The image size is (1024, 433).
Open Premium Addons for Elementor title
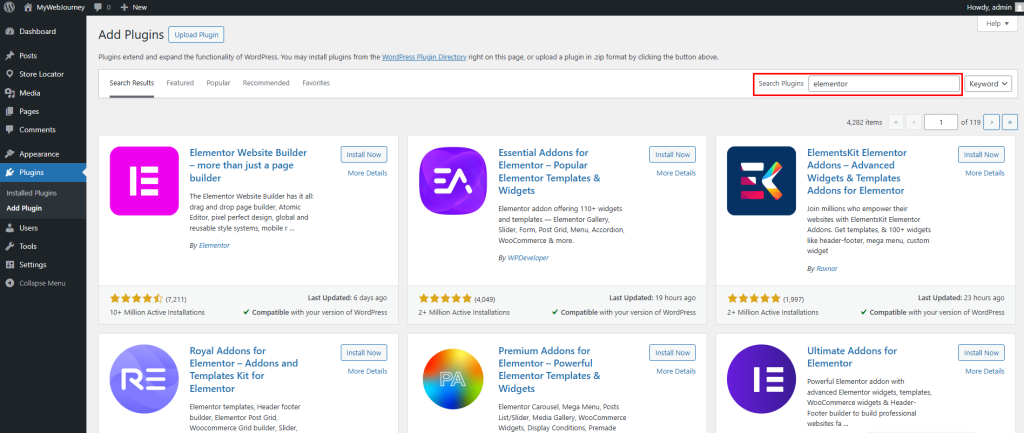pos(549,370)
